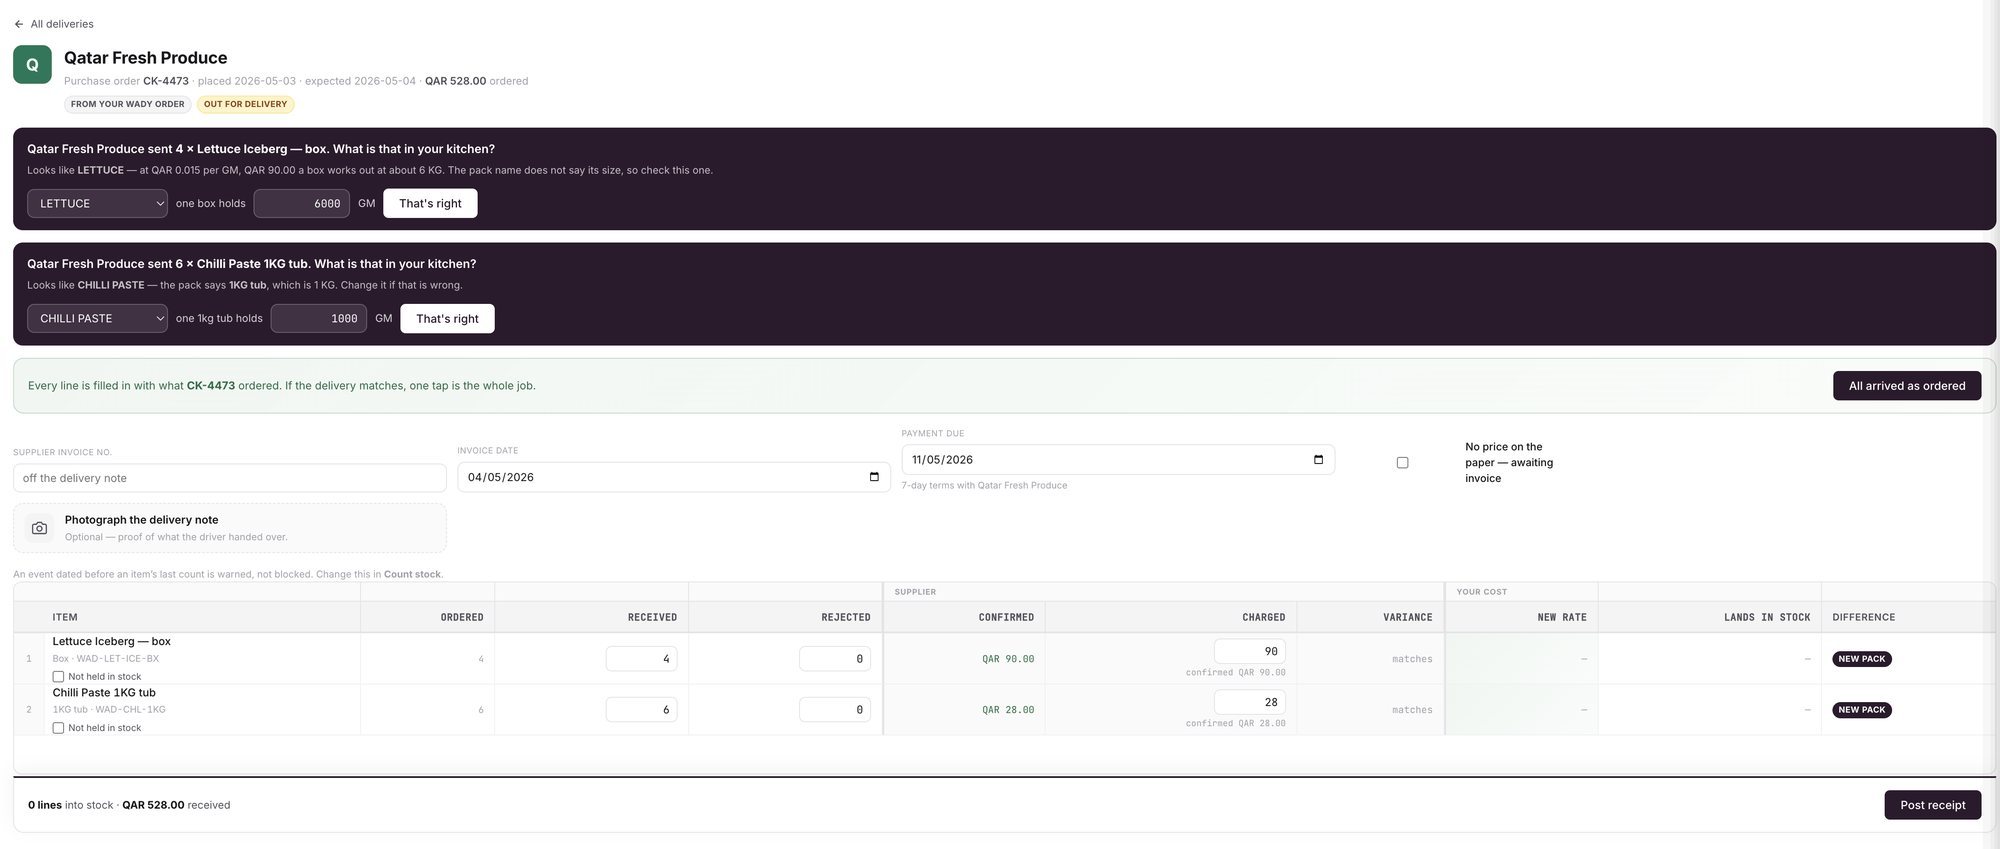The width and height of the screenshot is (2000, 849).
Task: Click the OUT FOR DELIVERY status tag
Action: (245, 104)
